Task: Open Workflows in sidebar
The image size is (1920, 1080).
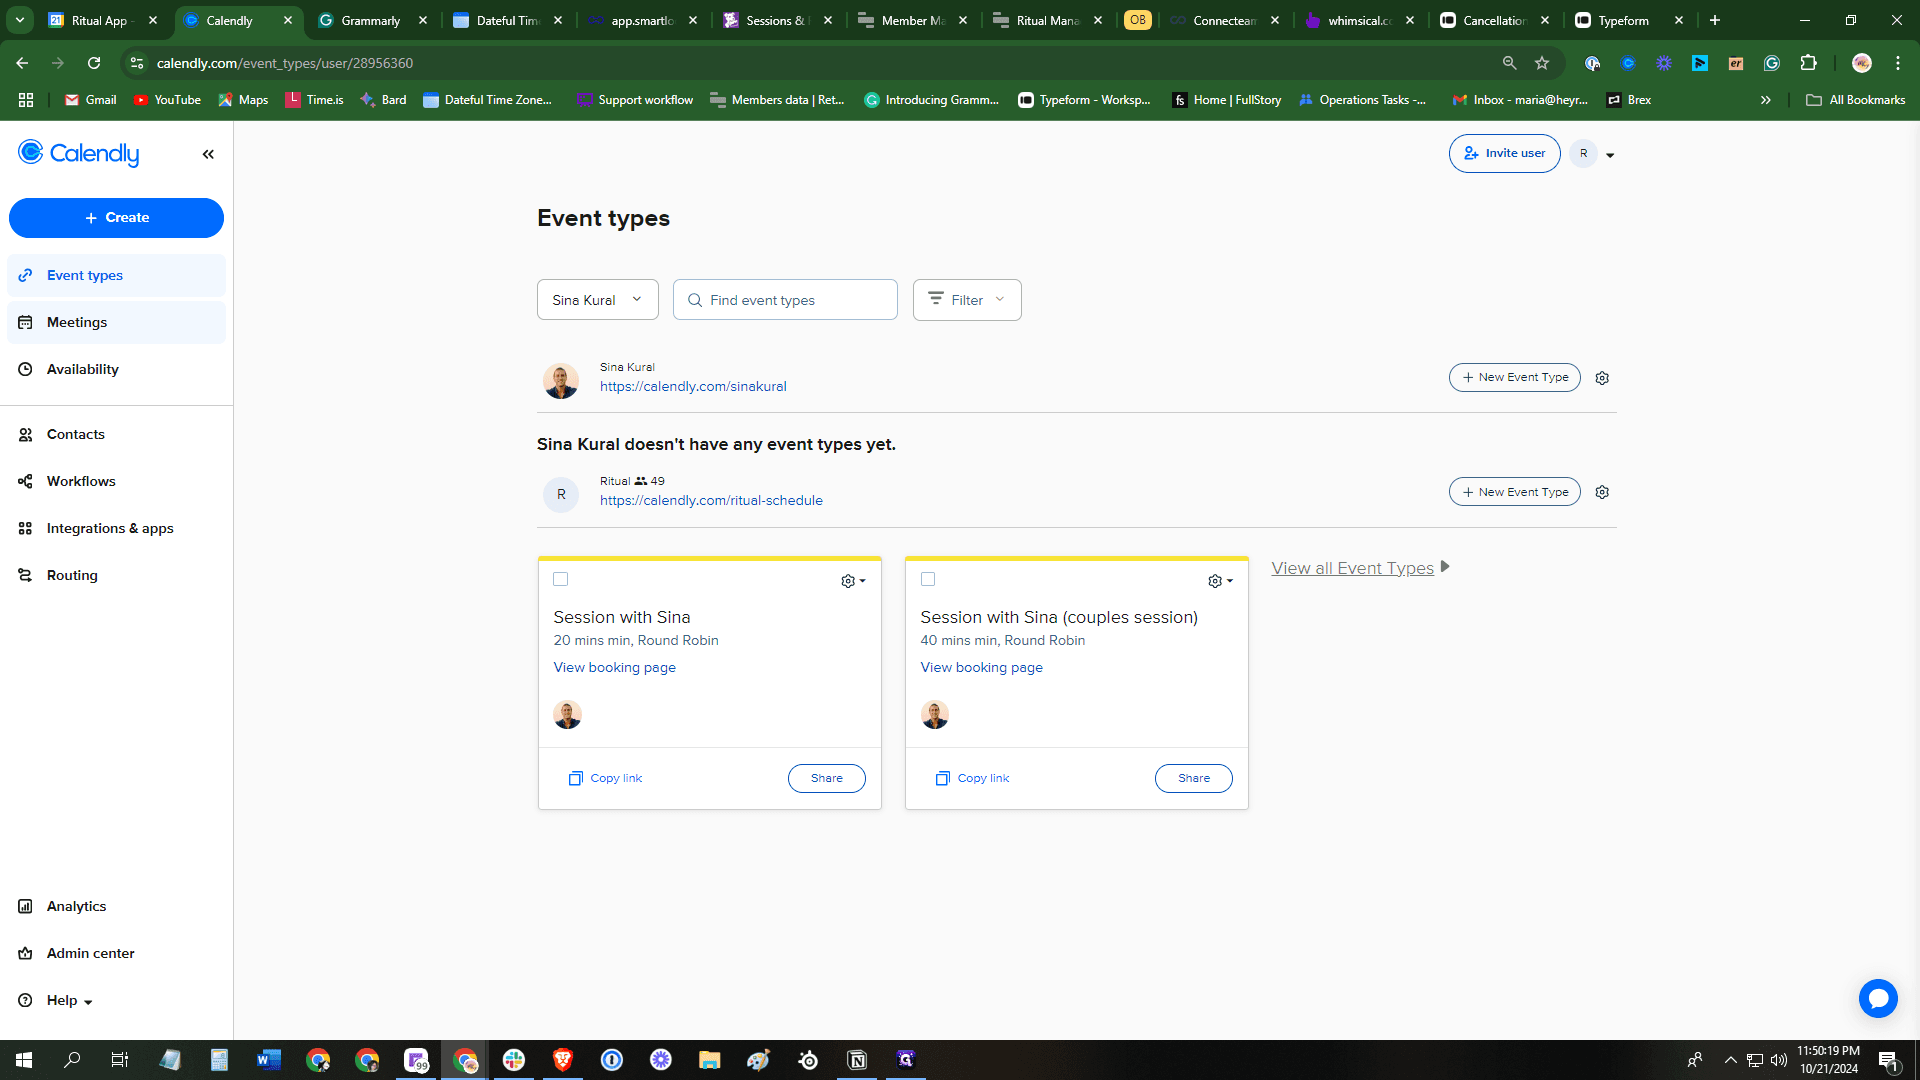Action: point(116,481)
